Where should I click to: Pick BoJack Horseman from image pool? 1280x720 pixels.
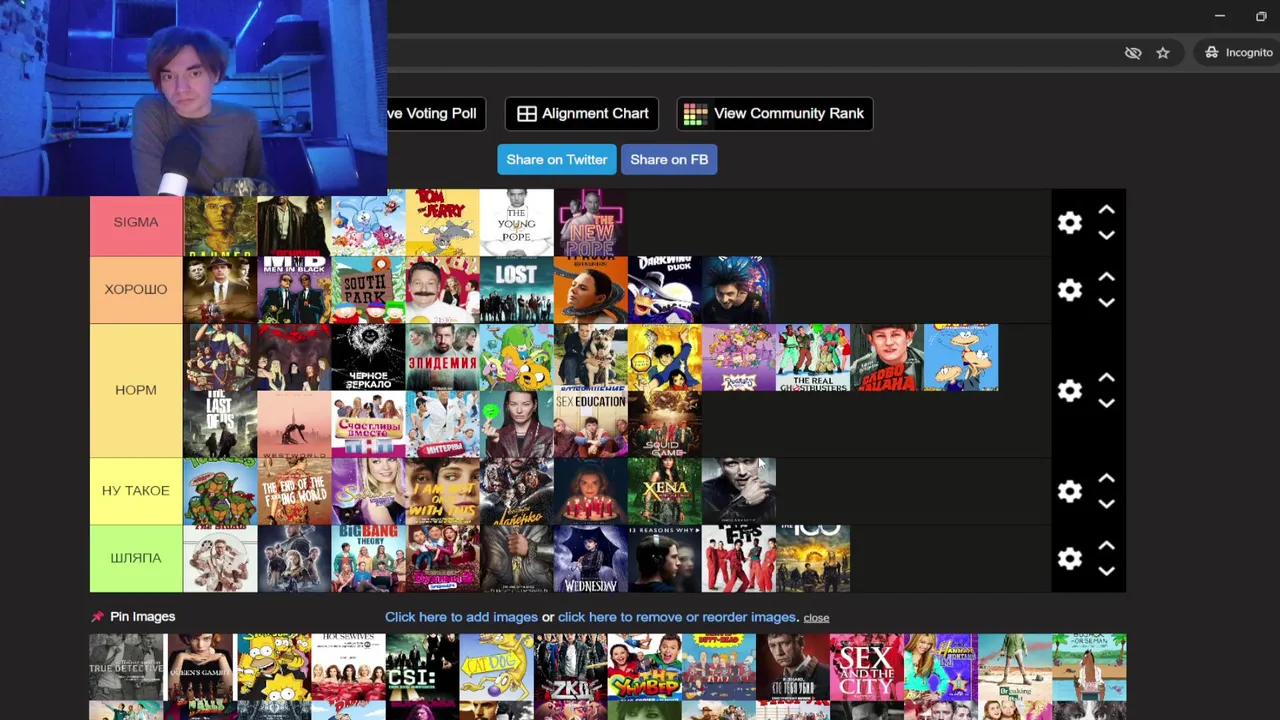(x=1089, y=667)
